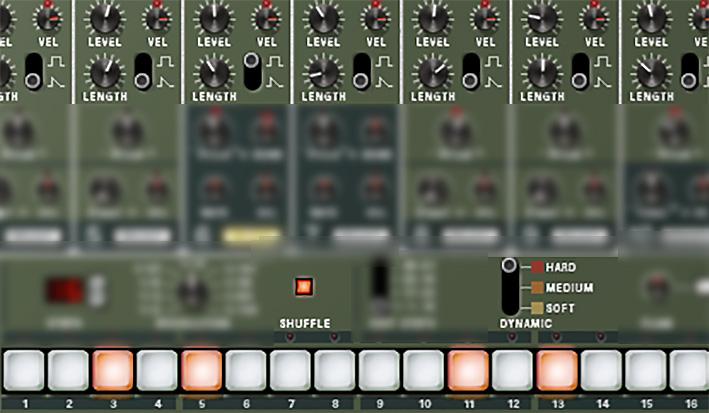709x413 pixels.
Task: Toggle step button 4
Action: [157, 370]
